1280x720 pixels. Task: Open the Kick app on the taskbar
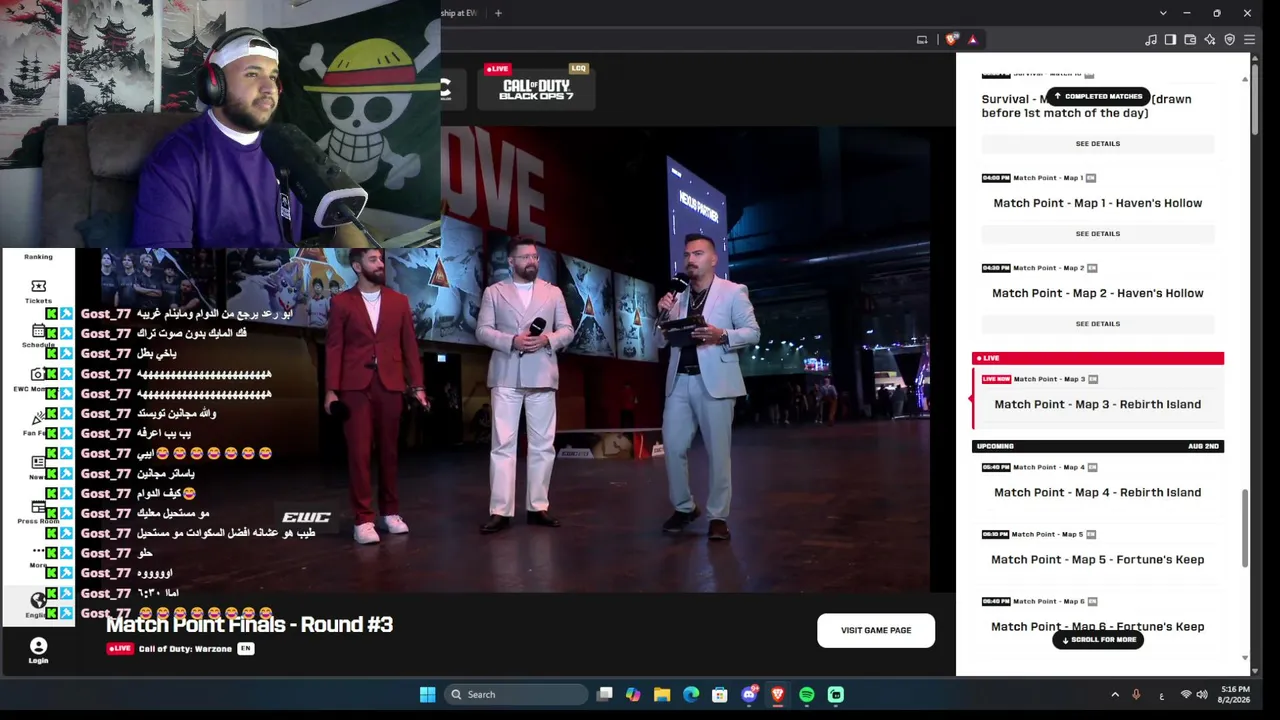click(836, 695)
